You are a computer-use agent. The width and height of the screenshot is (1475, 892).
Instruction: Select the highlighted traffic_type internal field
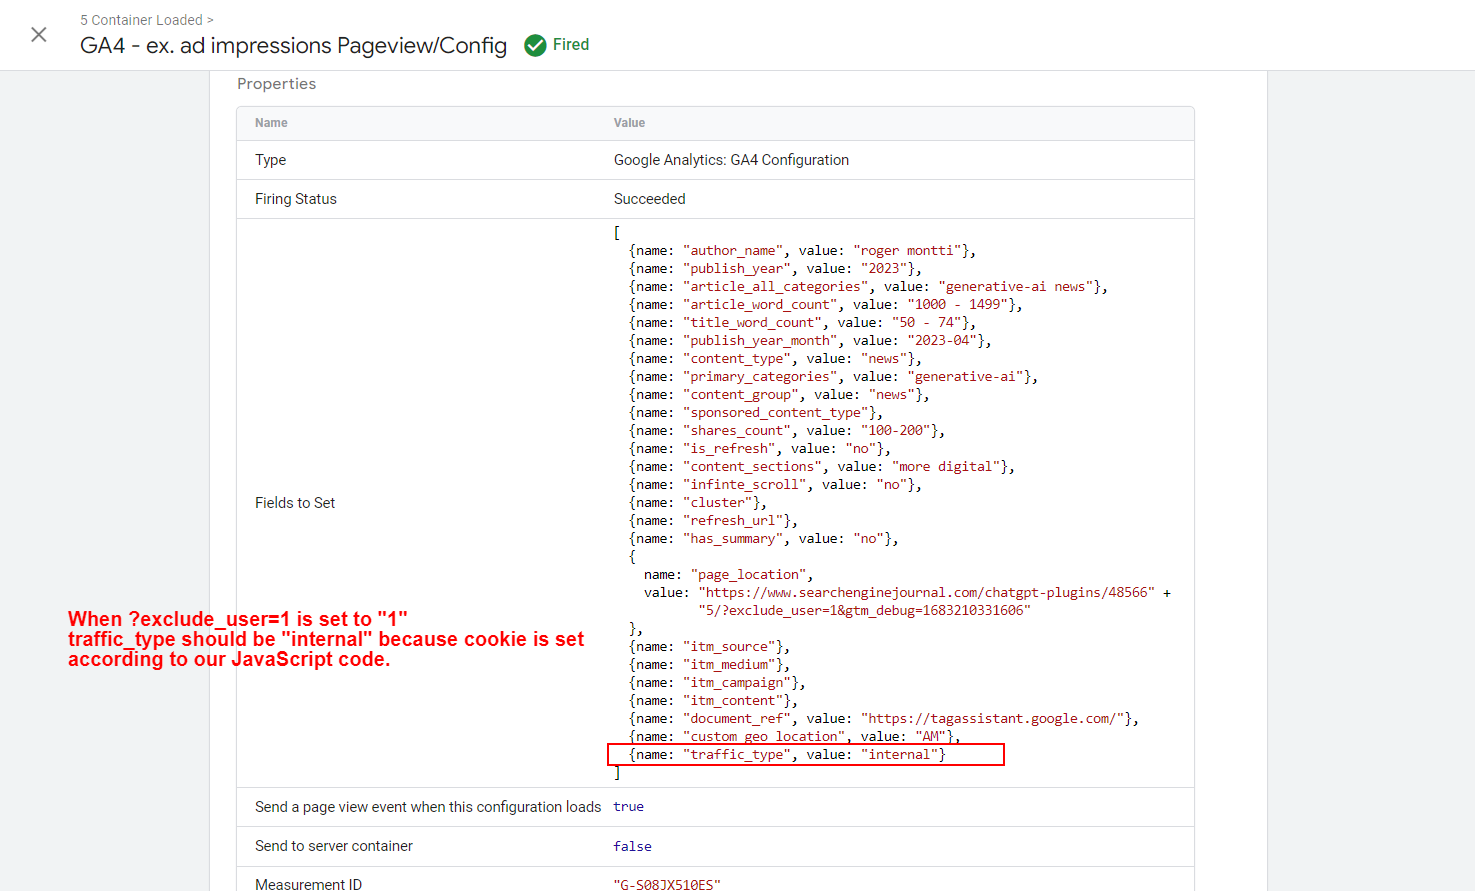(805, 754)
